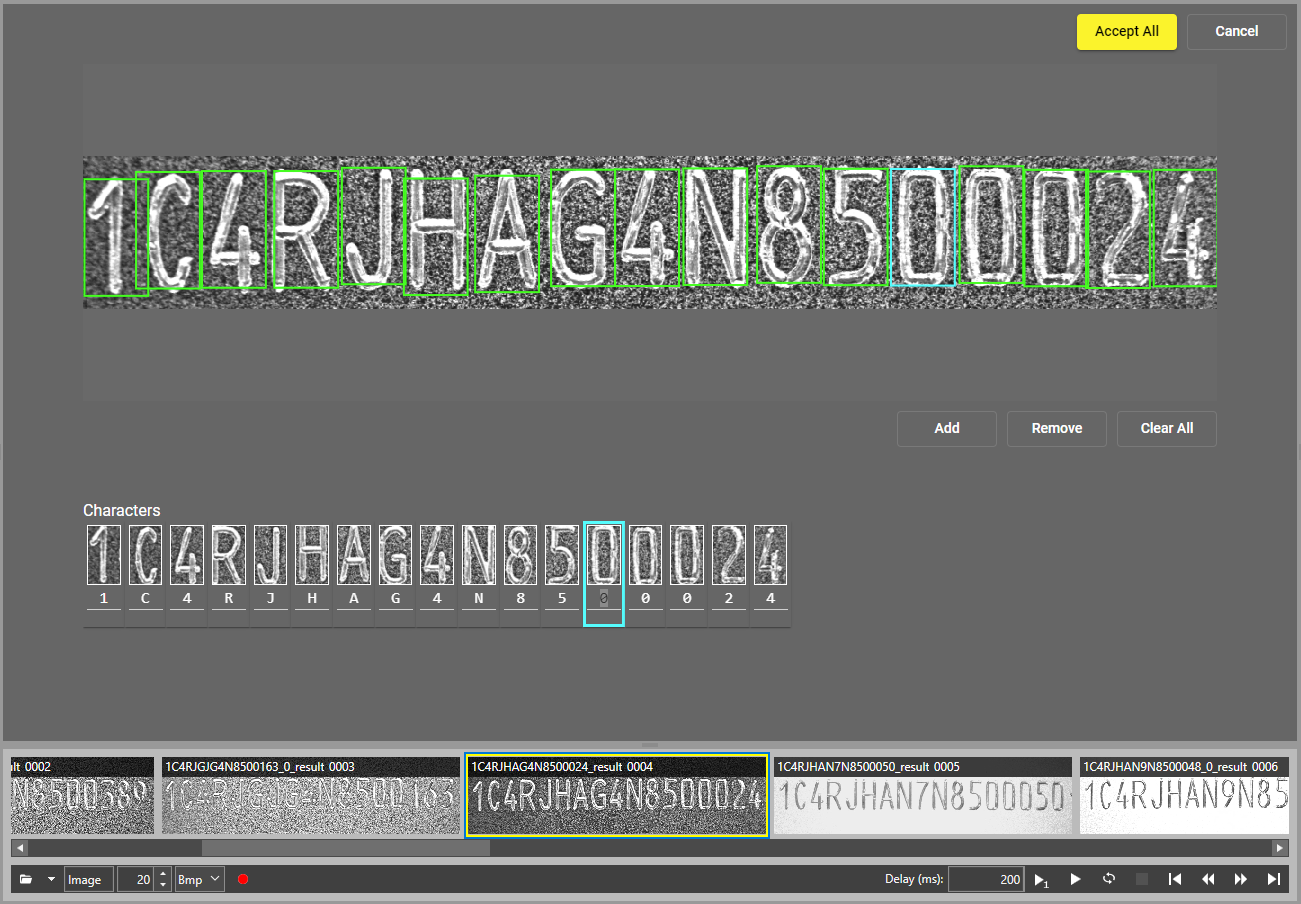Click the rewind double-arrow icon

tap(1208, 879)
